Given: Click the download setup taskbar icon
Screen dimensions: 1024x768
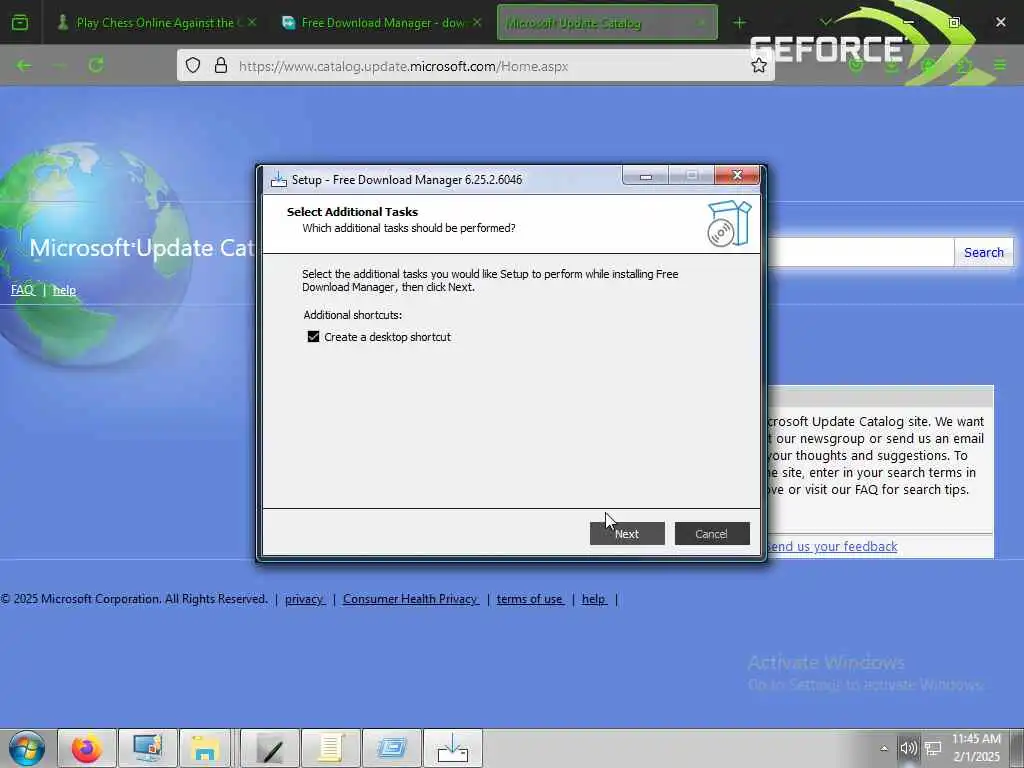Looking at the screenshot, I should (453, 748).
